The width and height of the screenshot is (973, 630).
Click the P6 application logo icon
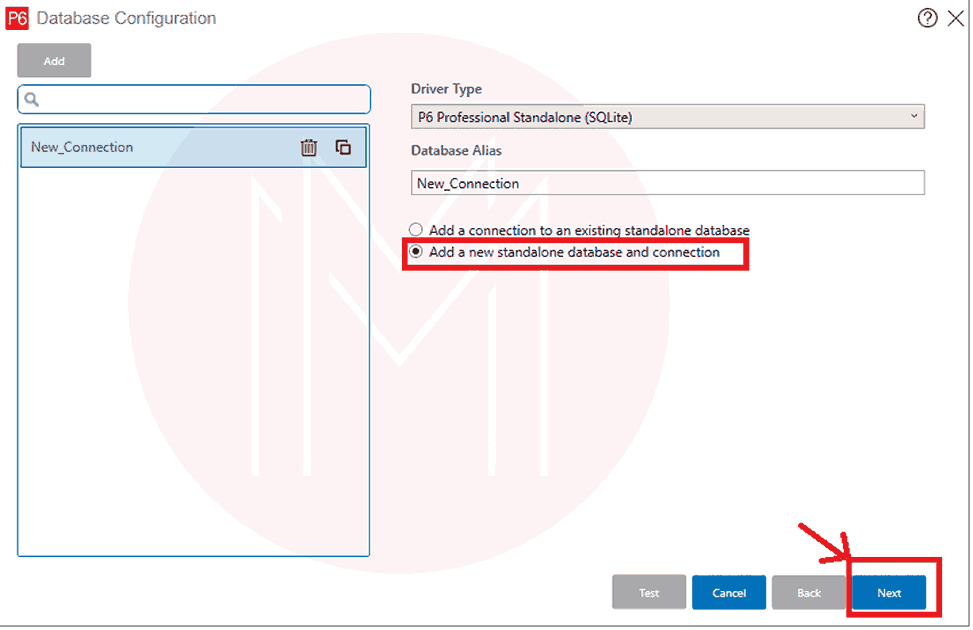coord(16,18)
